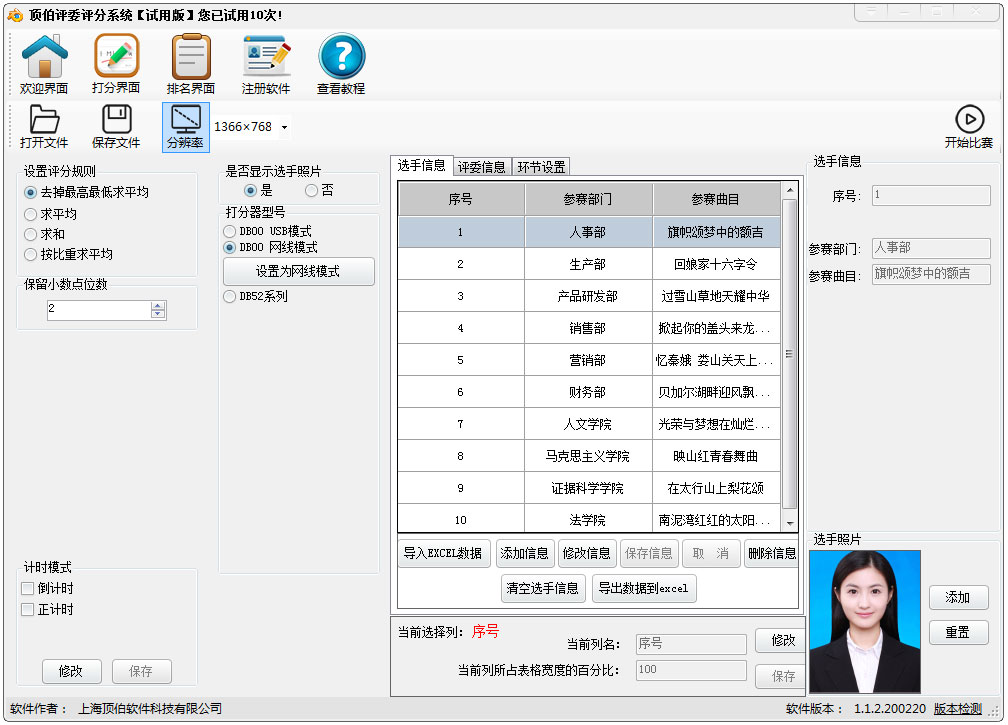1008x725 pixels.
Task: Click the table scrollbar down arrow
Action: point(790,524)
